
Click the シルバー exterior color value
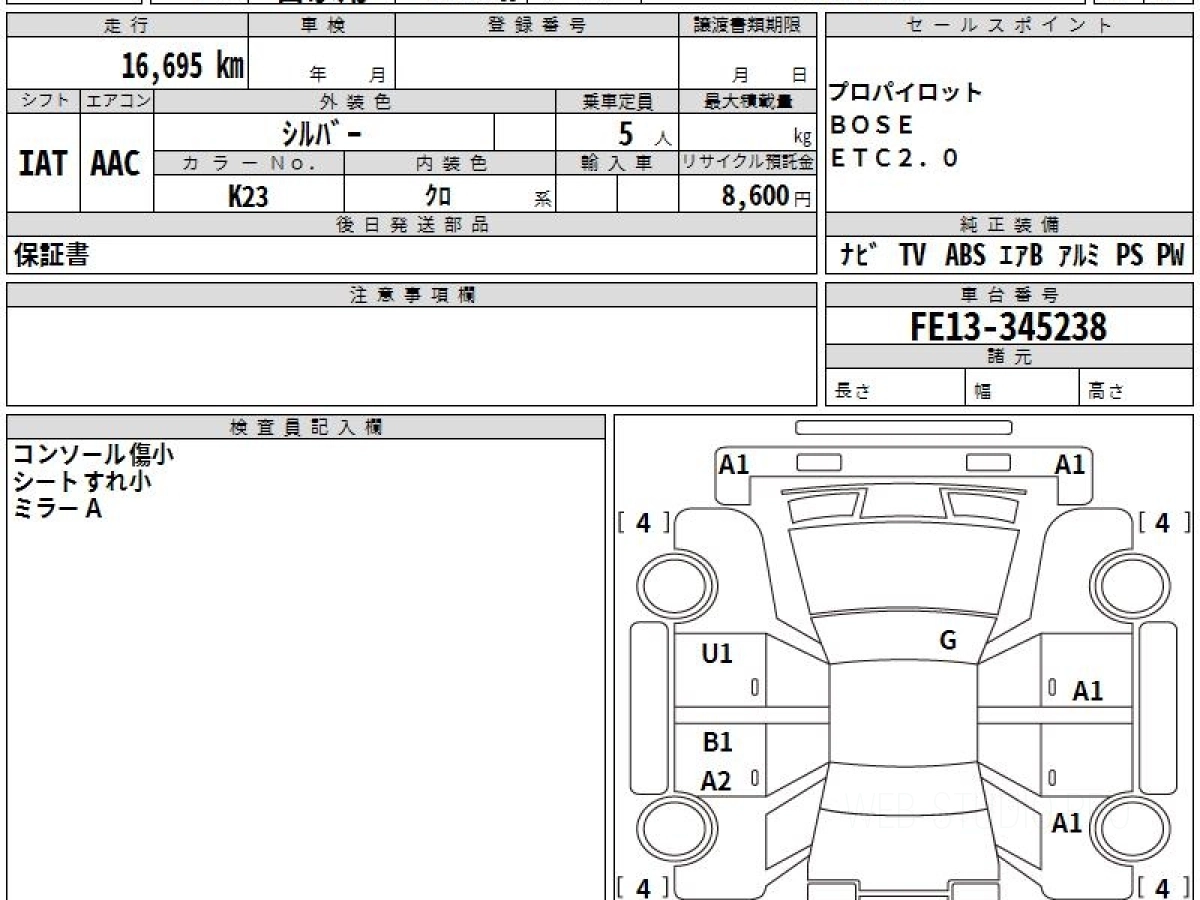[x=324, y=133]
